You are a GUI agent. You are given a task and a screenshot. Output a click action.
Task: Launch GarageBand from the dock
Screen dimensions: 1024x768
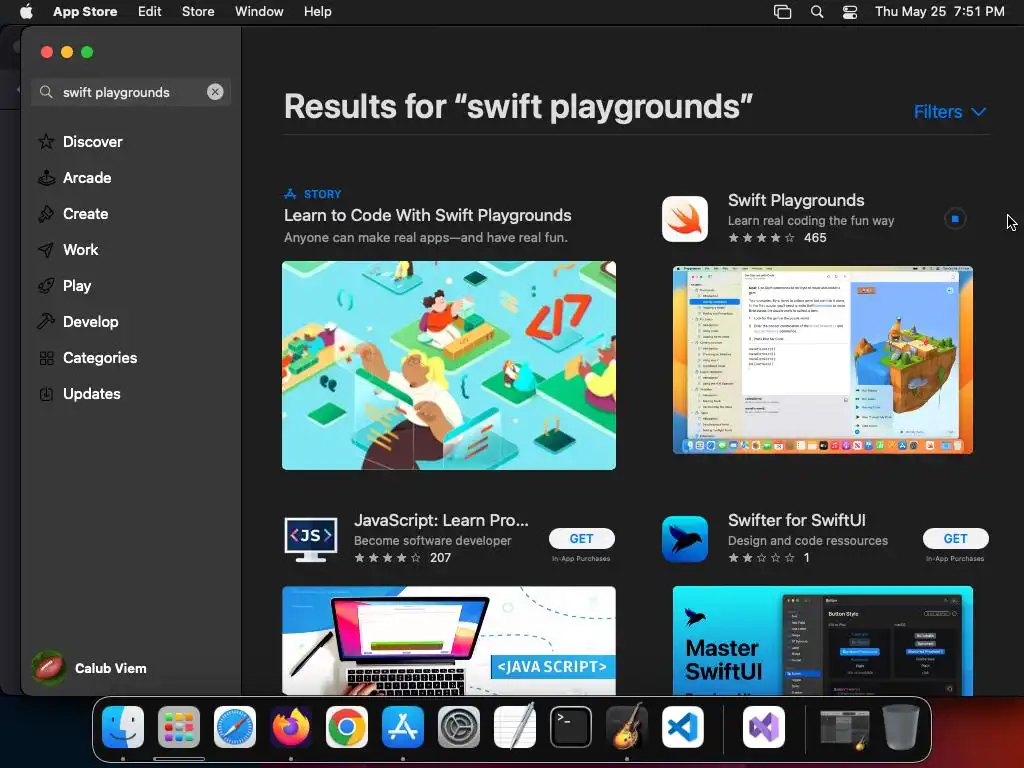[x=627, y=727]
